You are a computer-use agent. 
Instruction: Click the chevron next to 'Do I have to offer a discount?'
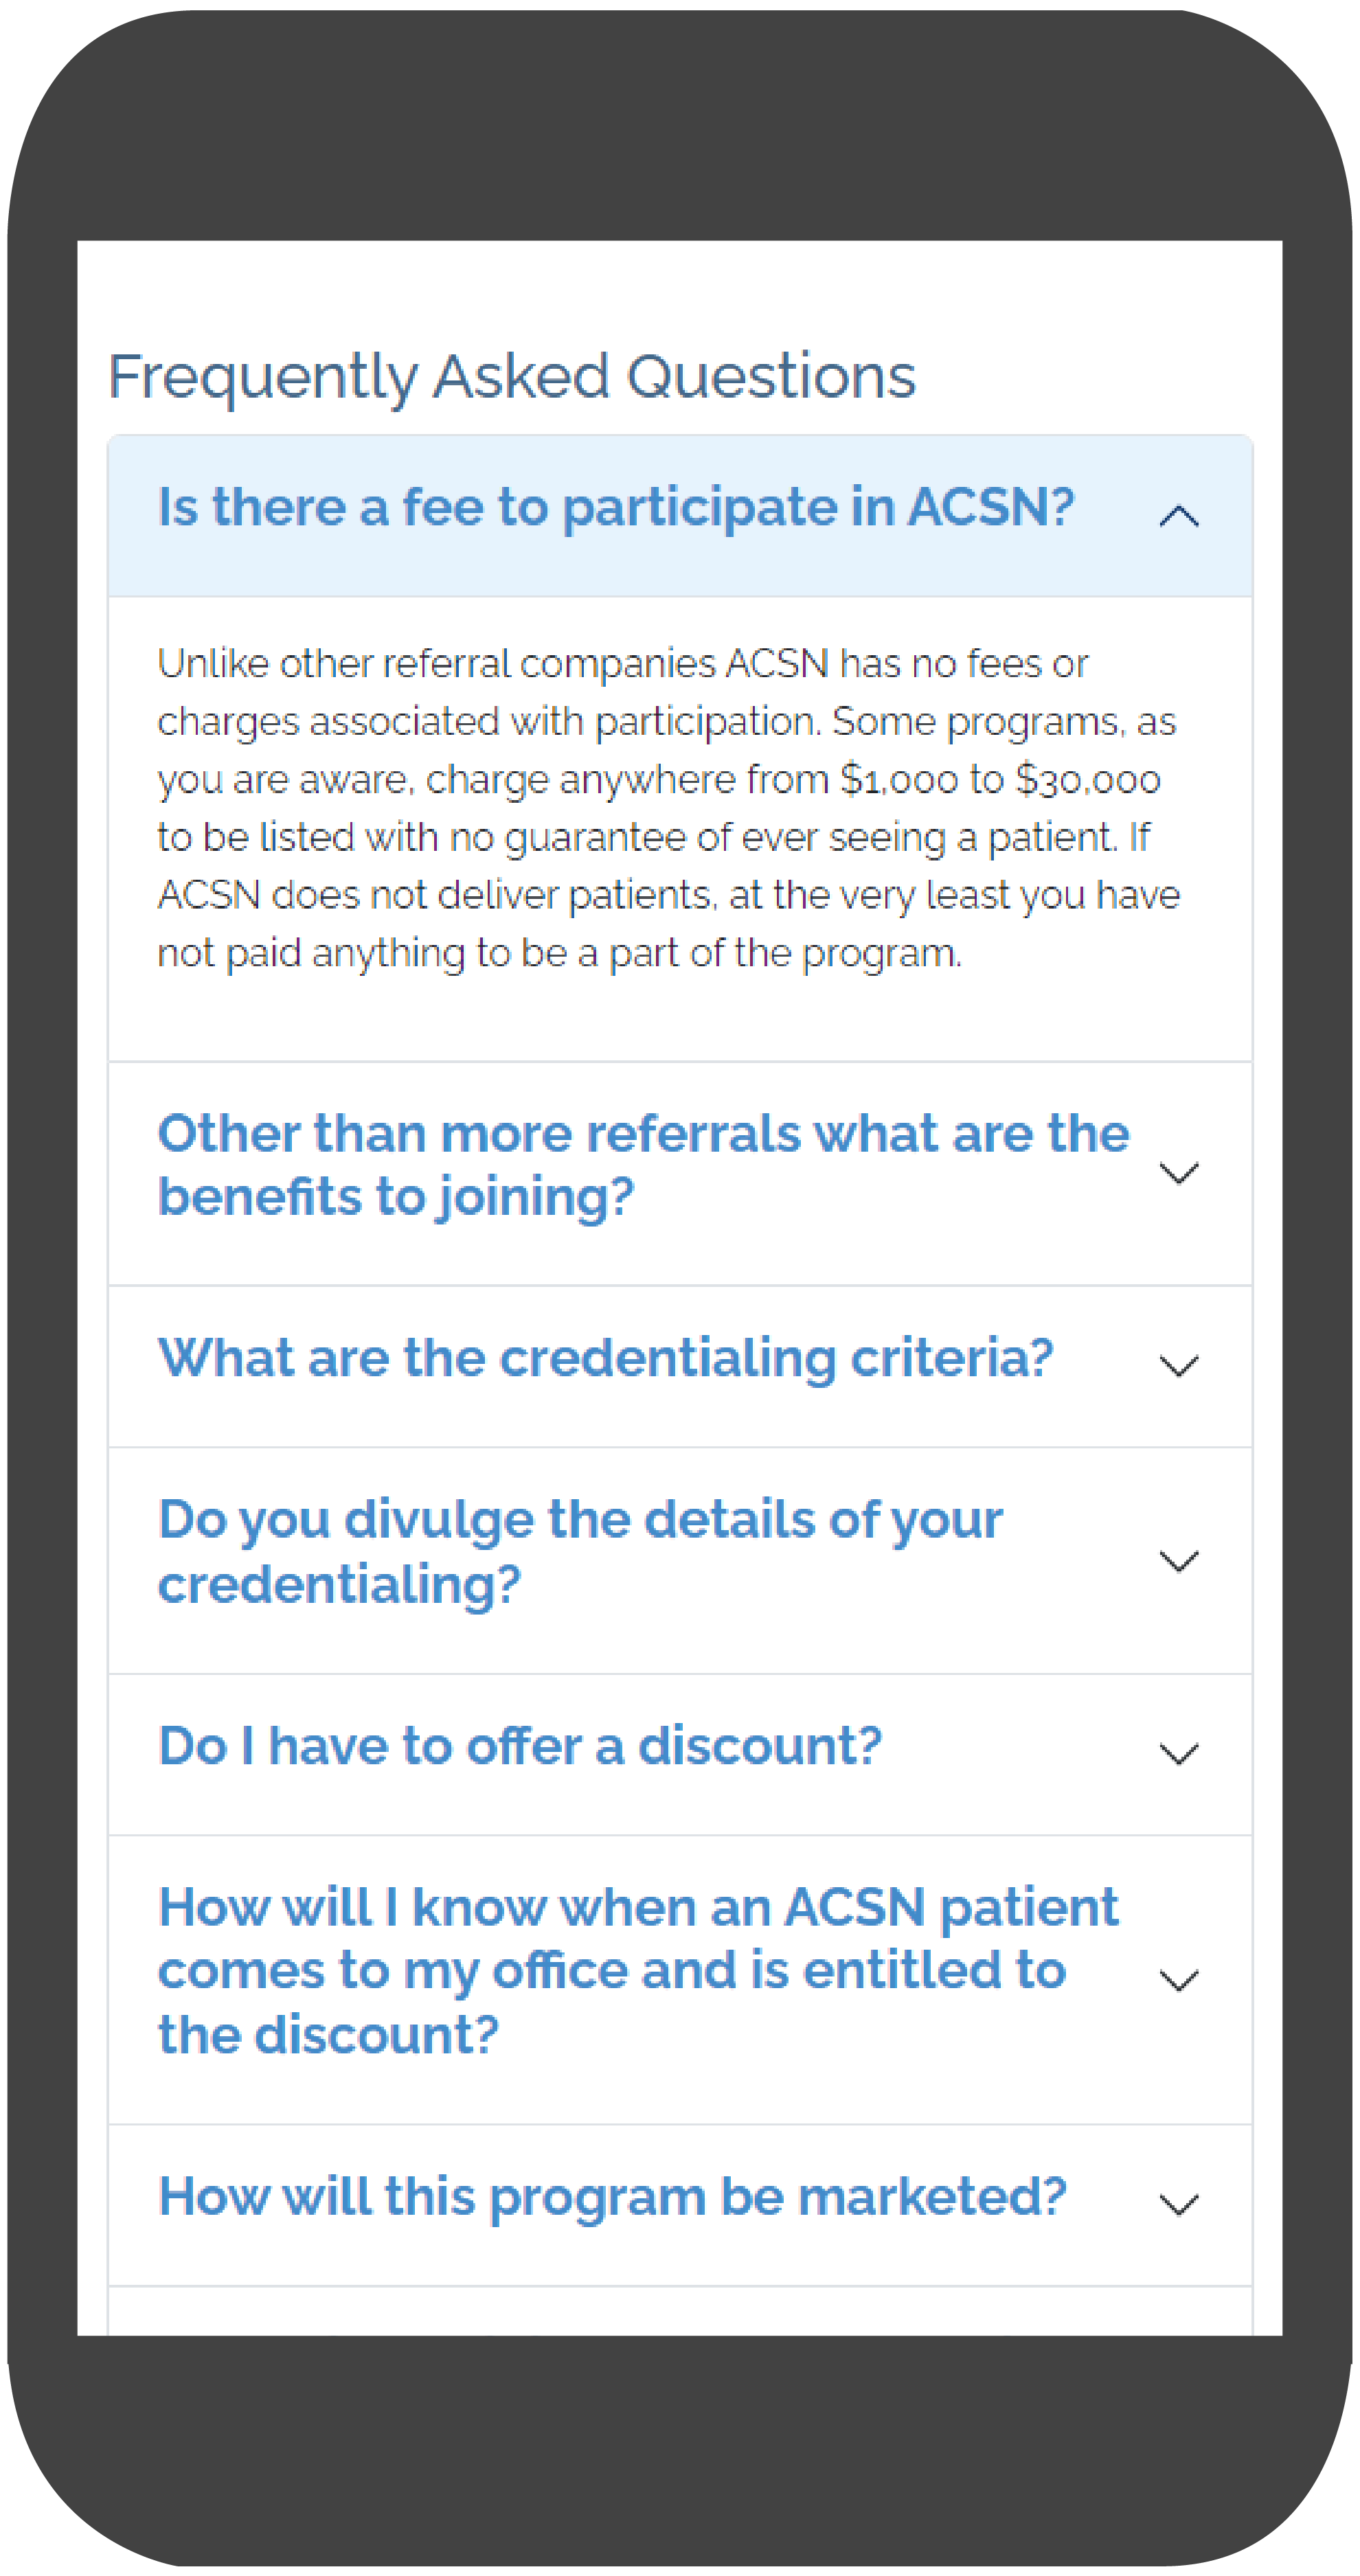coord(1178,1754)
